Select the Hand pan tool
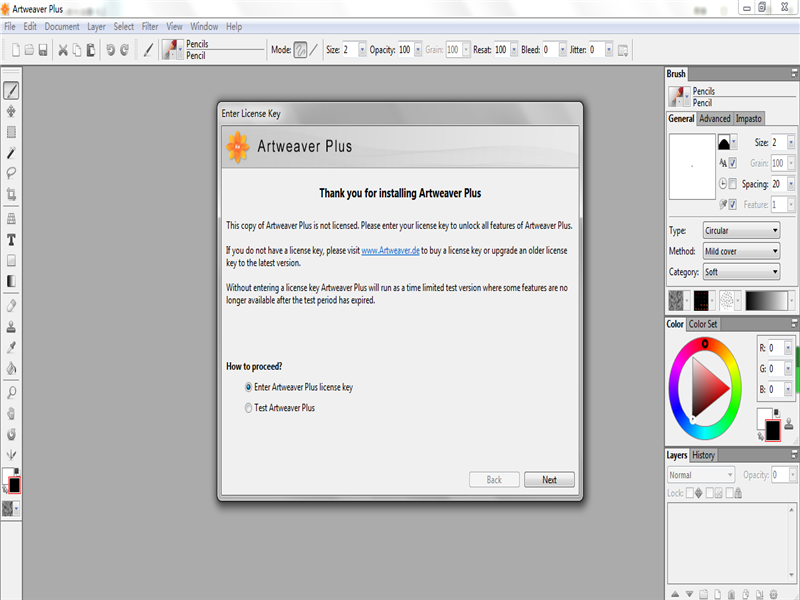The width and height of the screenshot is (800, 600). coord(11,413)
